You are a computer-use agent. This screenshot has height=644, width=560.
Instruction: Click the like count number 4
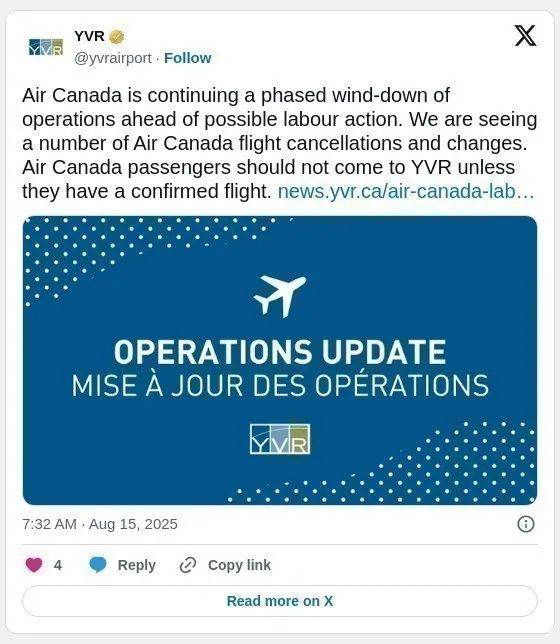58,565
